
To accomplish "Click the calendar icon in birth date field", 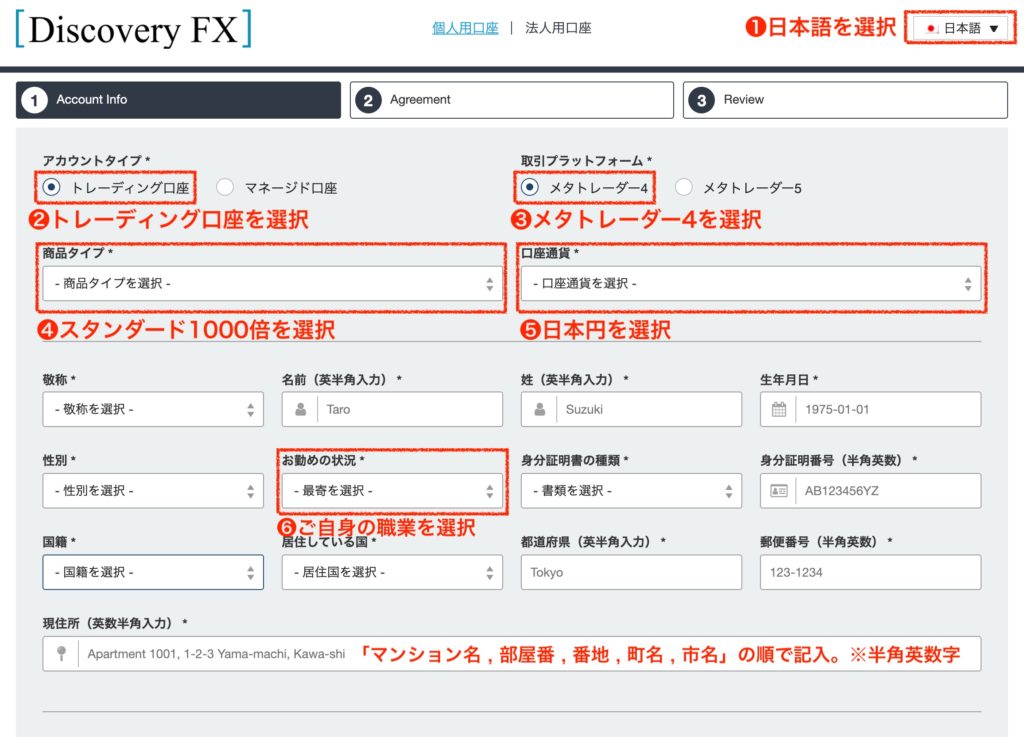I will tap(779, 409).
